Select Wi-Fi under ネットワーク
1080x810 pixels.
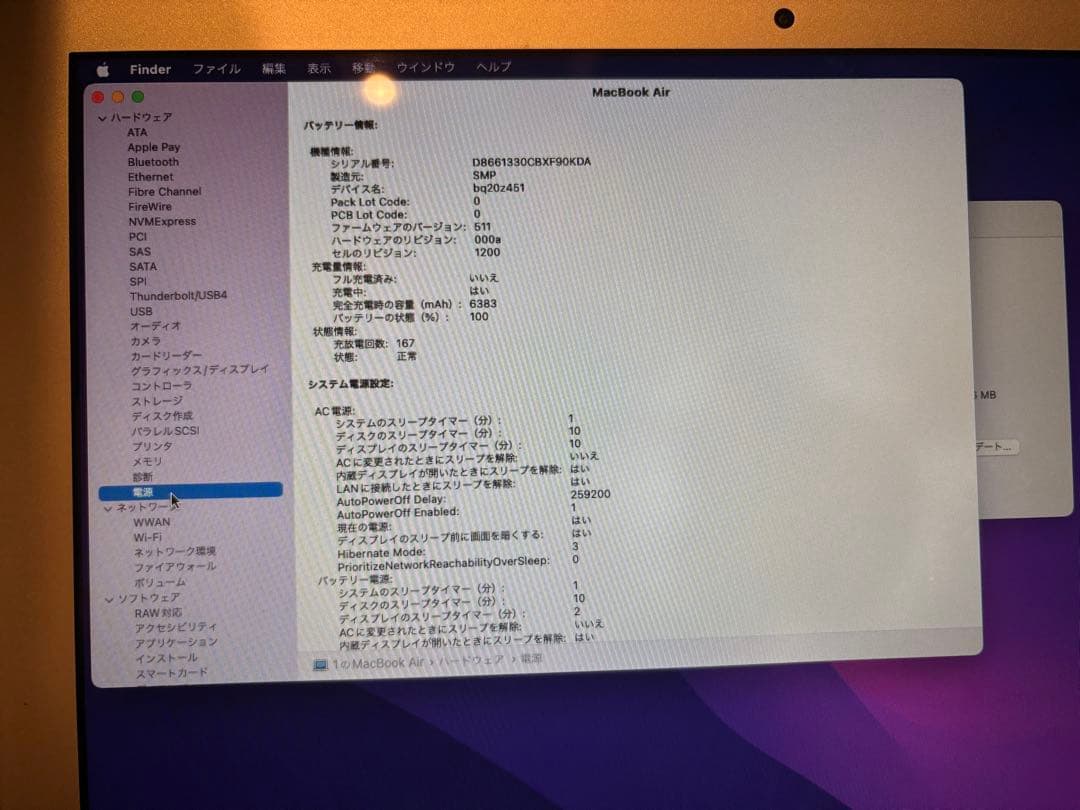point(150,537)
